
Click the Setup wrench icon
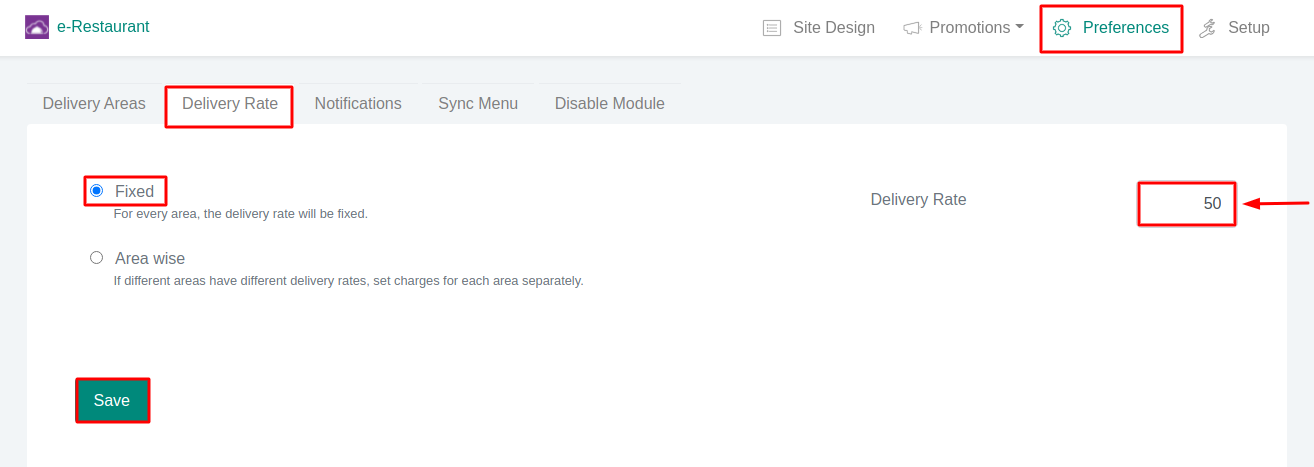point(1208,28)
